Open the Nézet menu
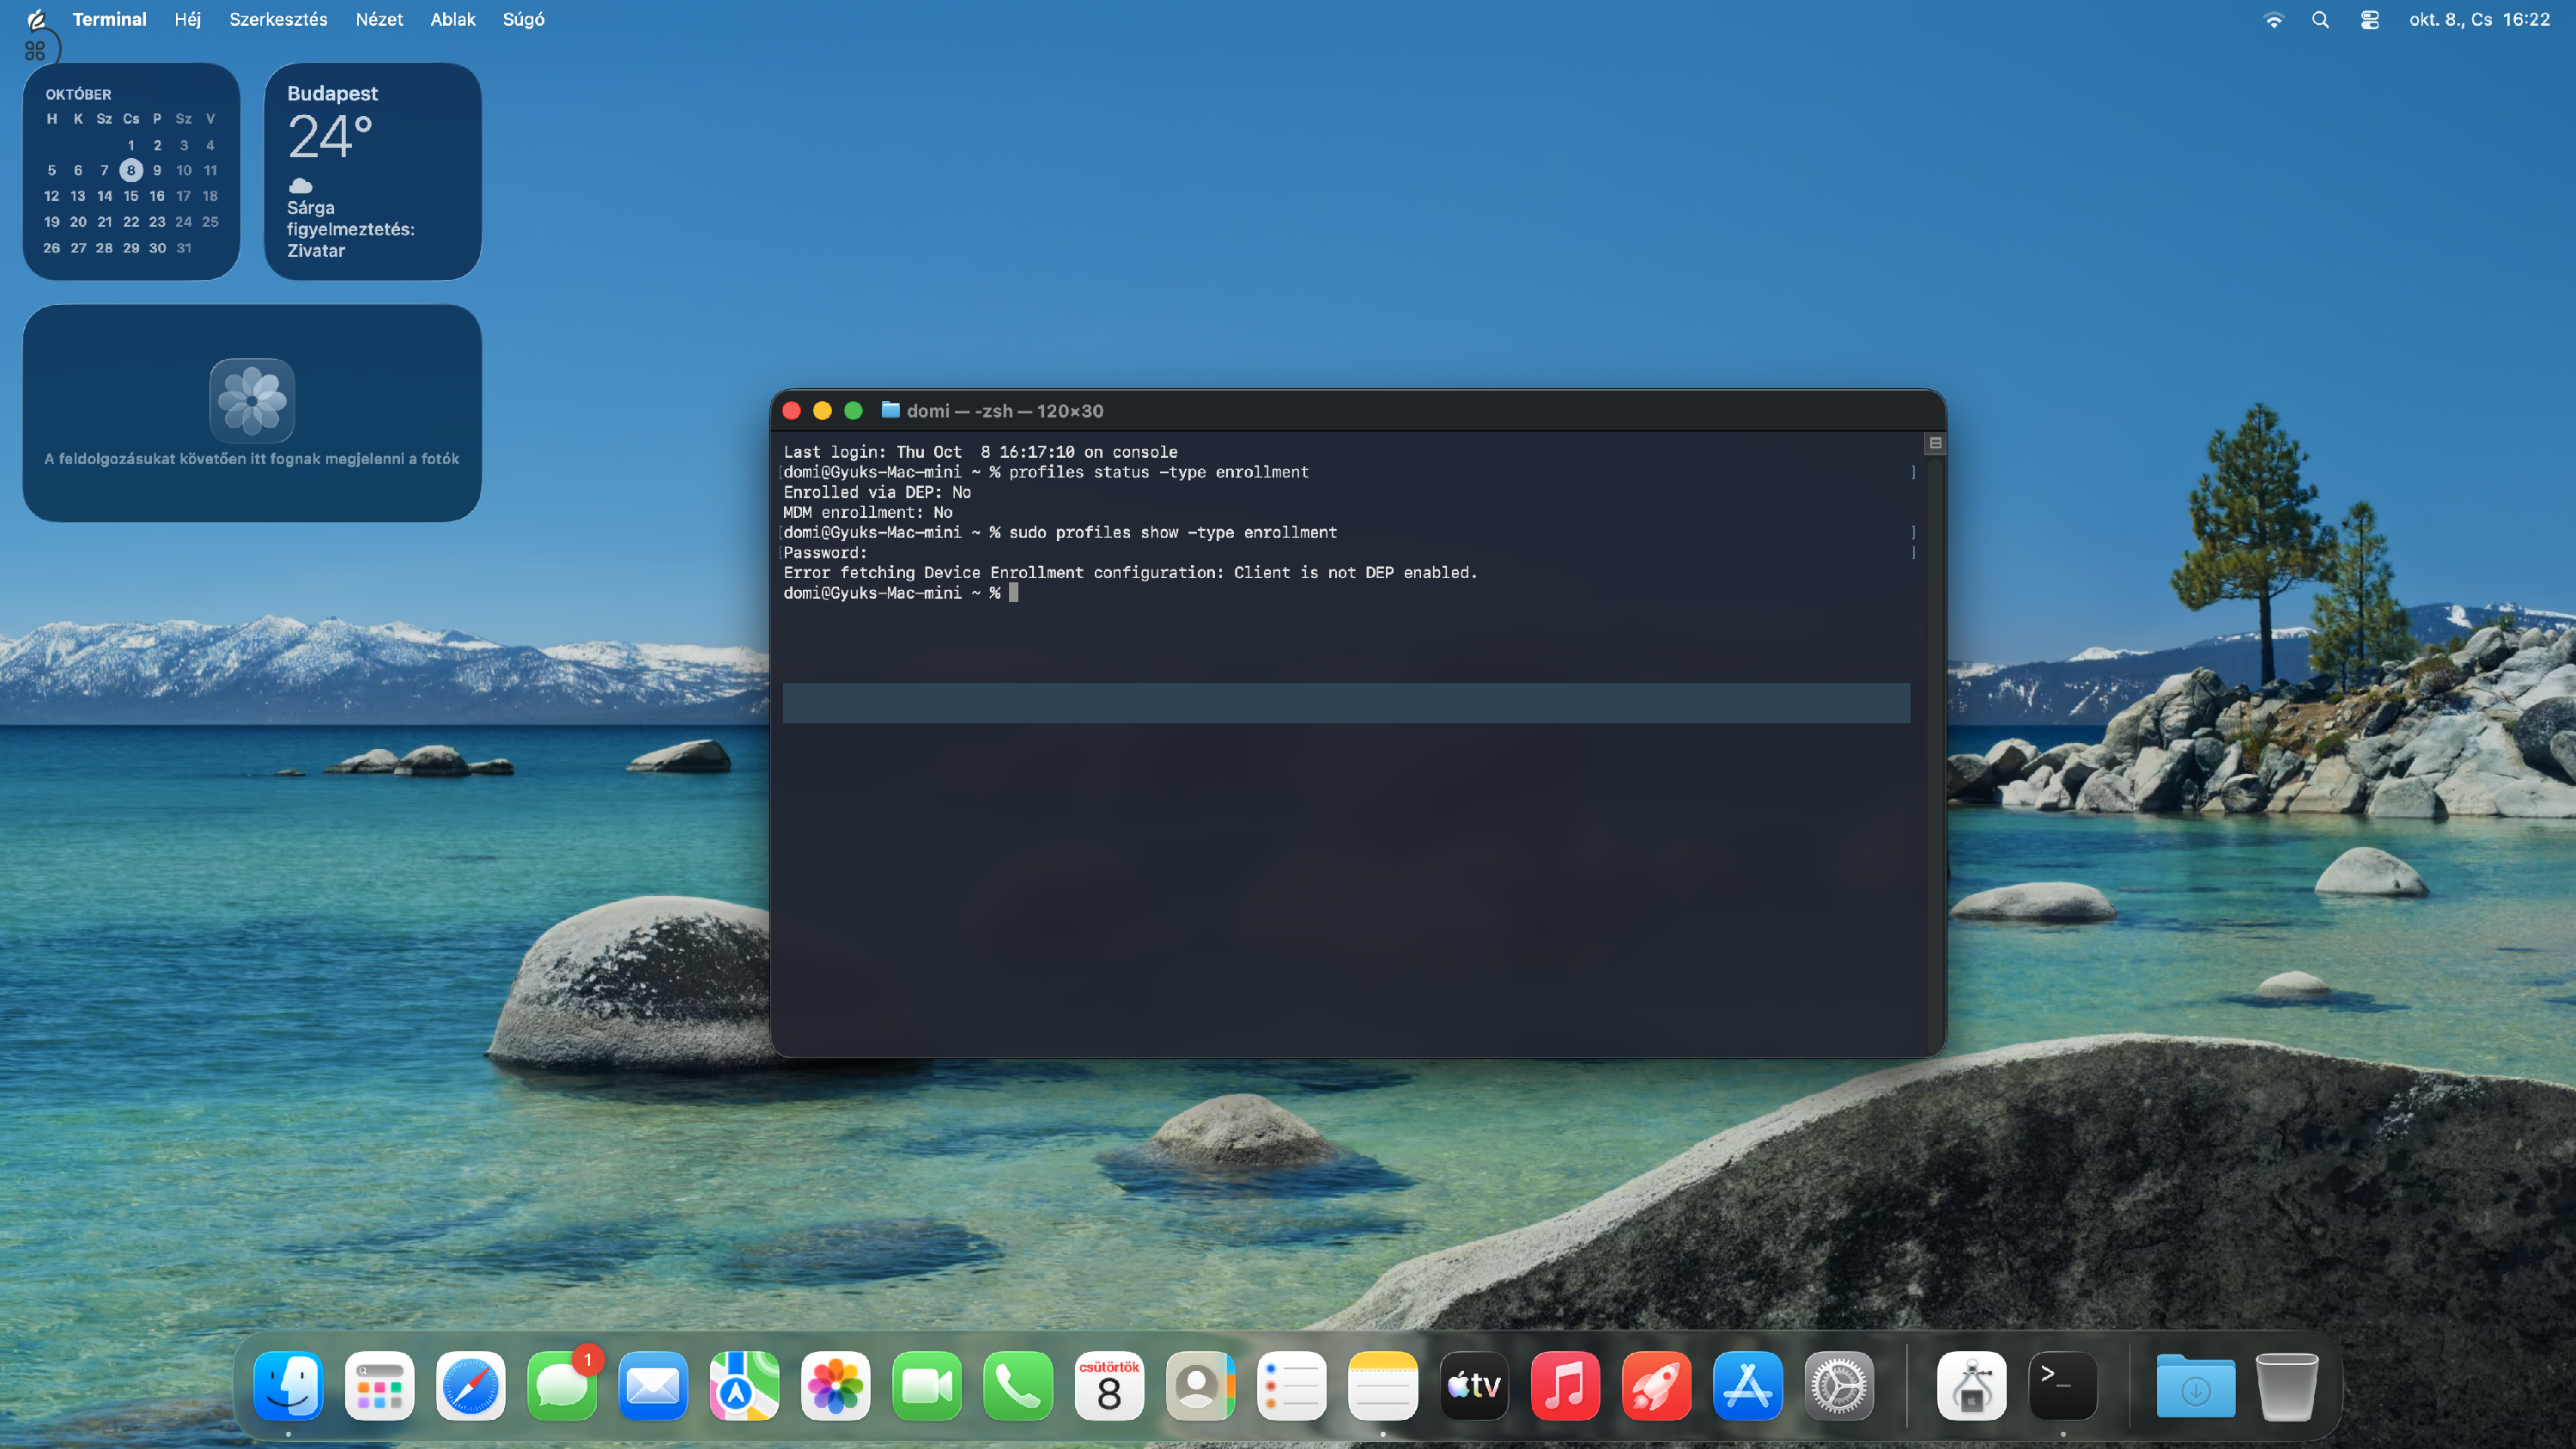2576x1449 pixels. click(379, 19)
